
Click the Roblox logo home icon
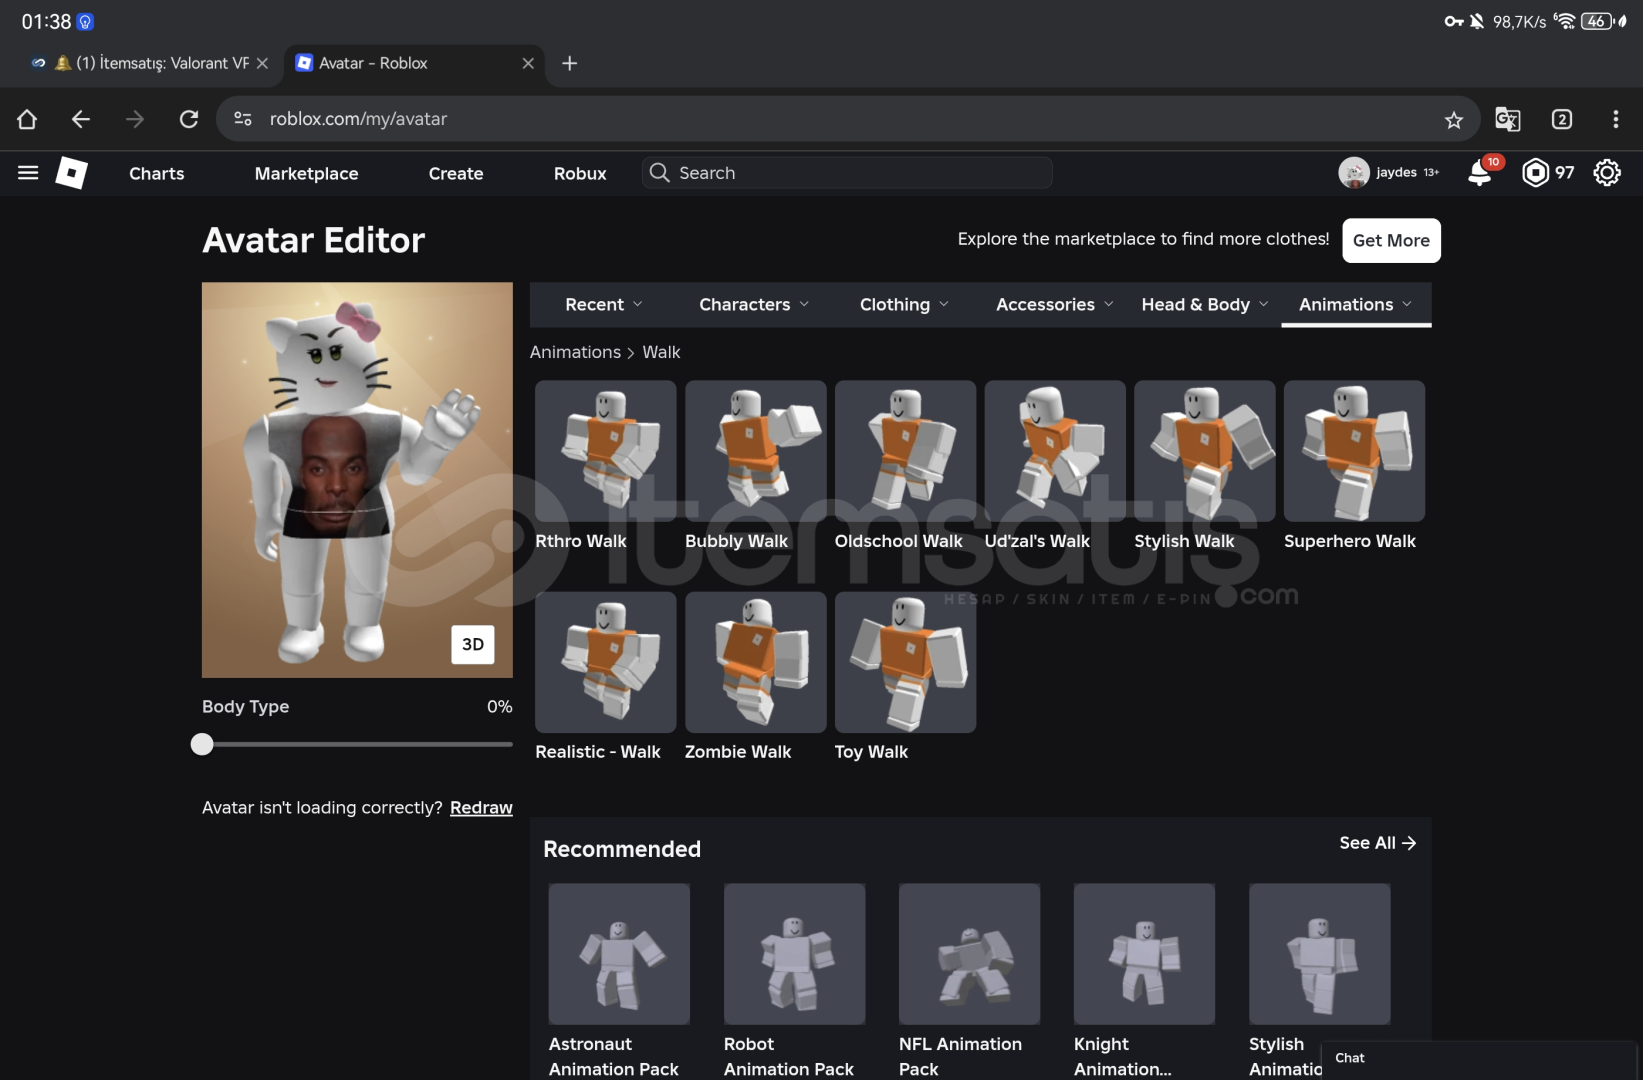[71, 173]
